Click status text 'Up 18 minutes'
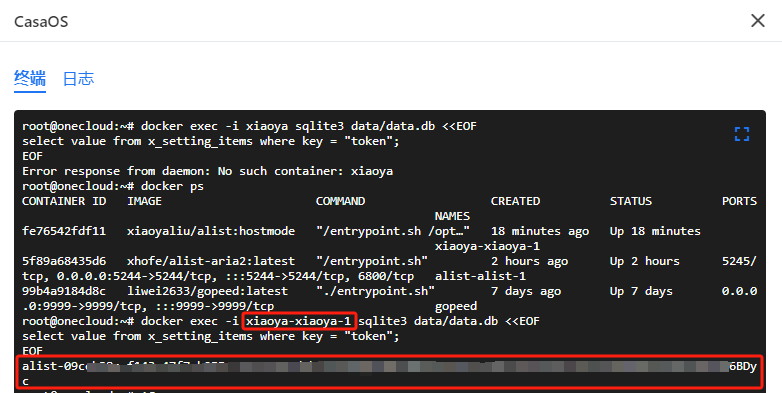 coord(655,231)
